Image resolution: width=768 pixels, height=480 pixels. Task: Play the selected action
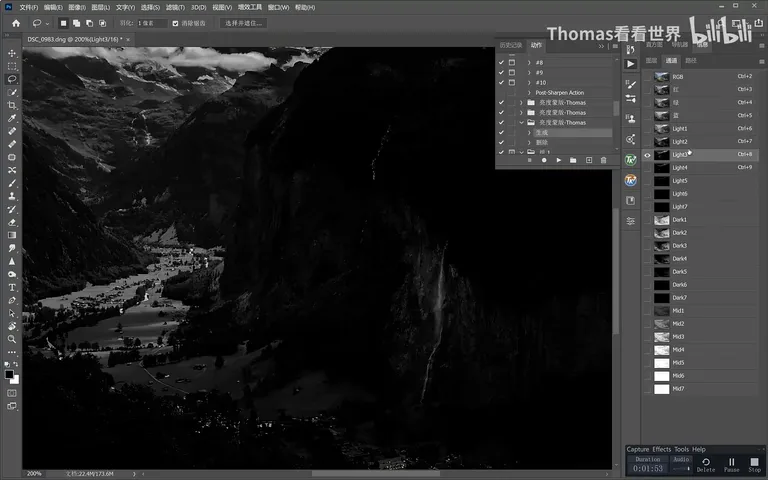coord(559,160)
